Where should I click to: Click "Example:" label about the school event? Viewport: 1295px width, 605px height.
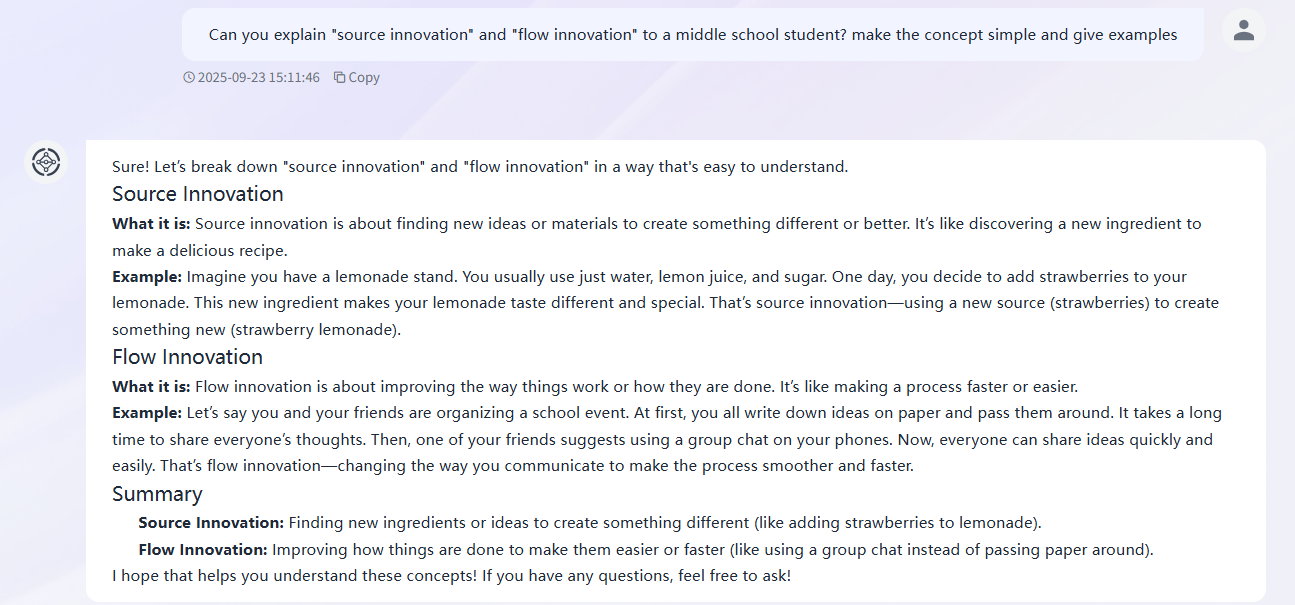(x=147, y=412)
